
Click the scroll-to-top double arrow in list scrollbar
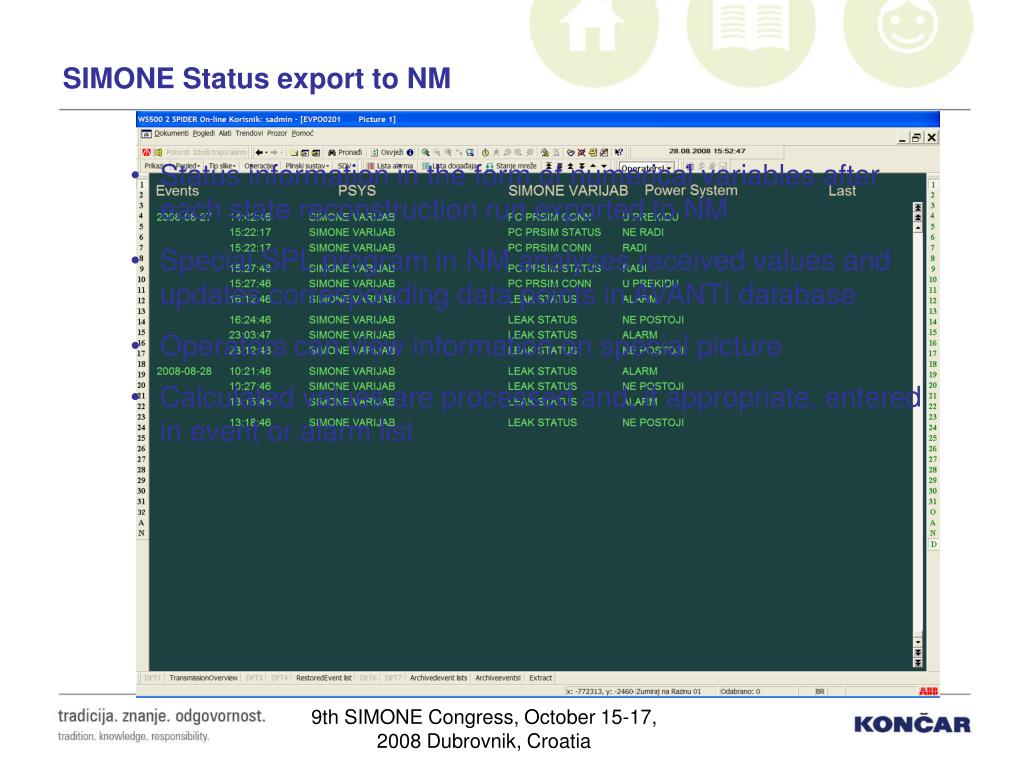pos(918,207)
